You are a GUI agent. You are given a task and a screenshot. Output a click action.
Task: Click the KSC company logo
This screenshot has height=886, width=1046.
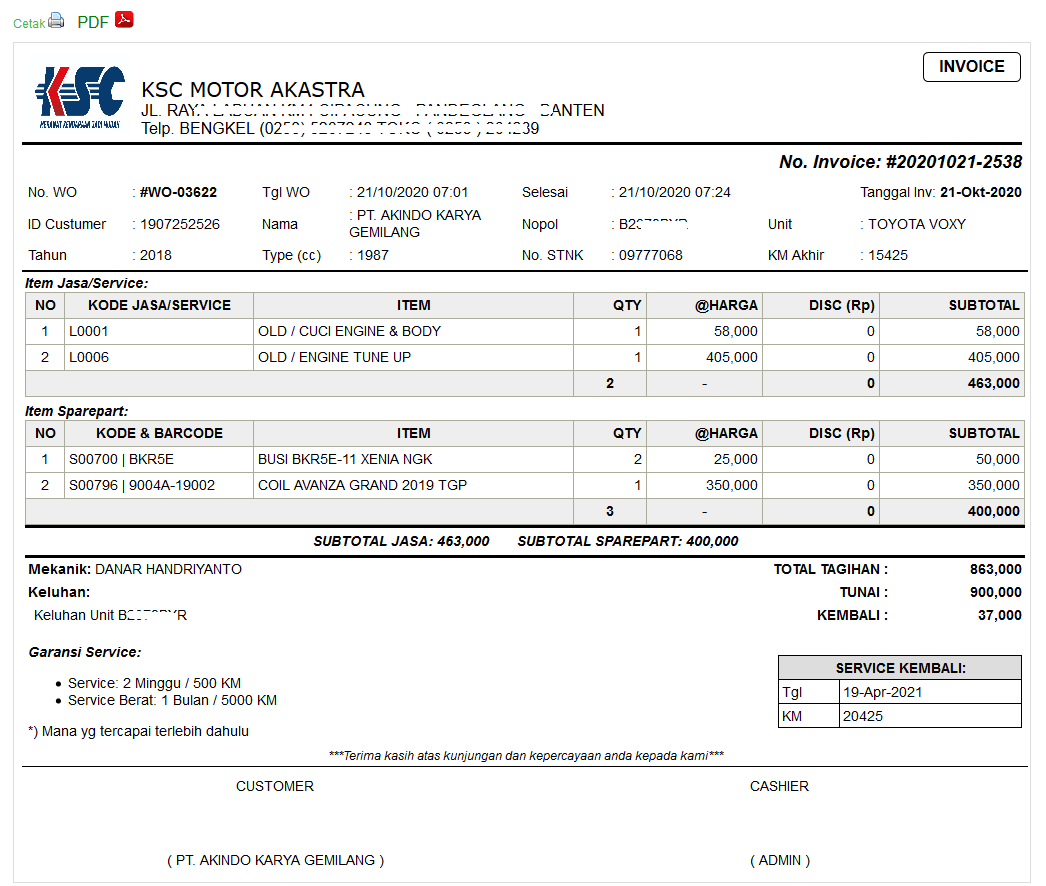[x=80, y=96]
